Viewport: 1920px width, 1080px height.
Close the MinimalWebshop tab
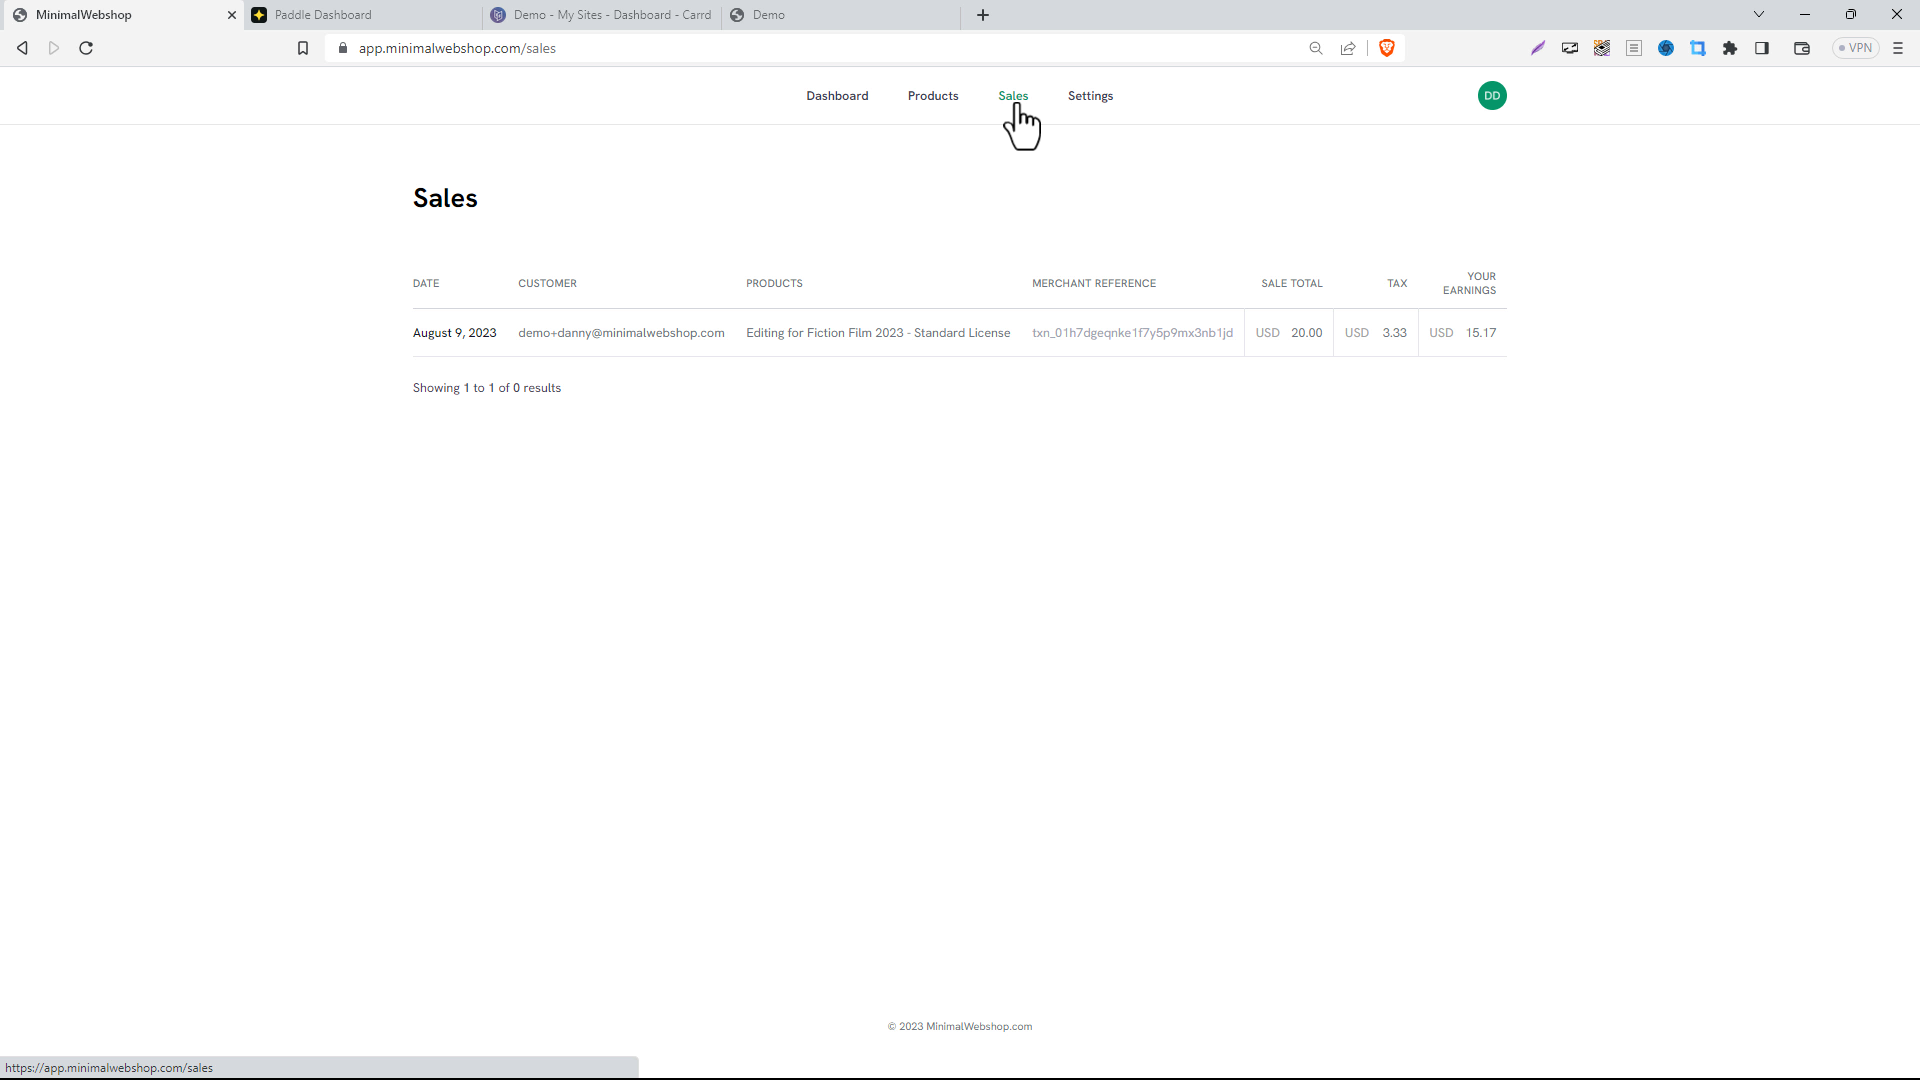coord(232,15)
